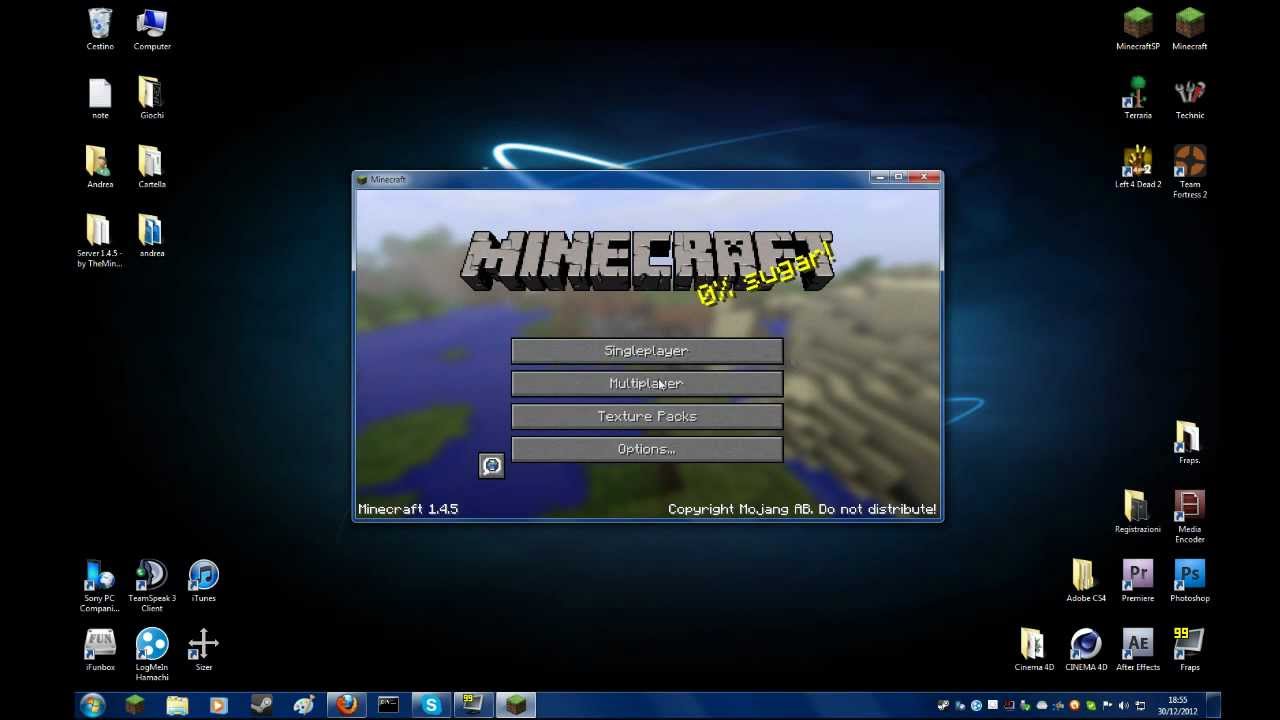The width and height of the screenshot is (1280, 720).
Task: Select the iTunes shortcut
Action: pos(204,581)
